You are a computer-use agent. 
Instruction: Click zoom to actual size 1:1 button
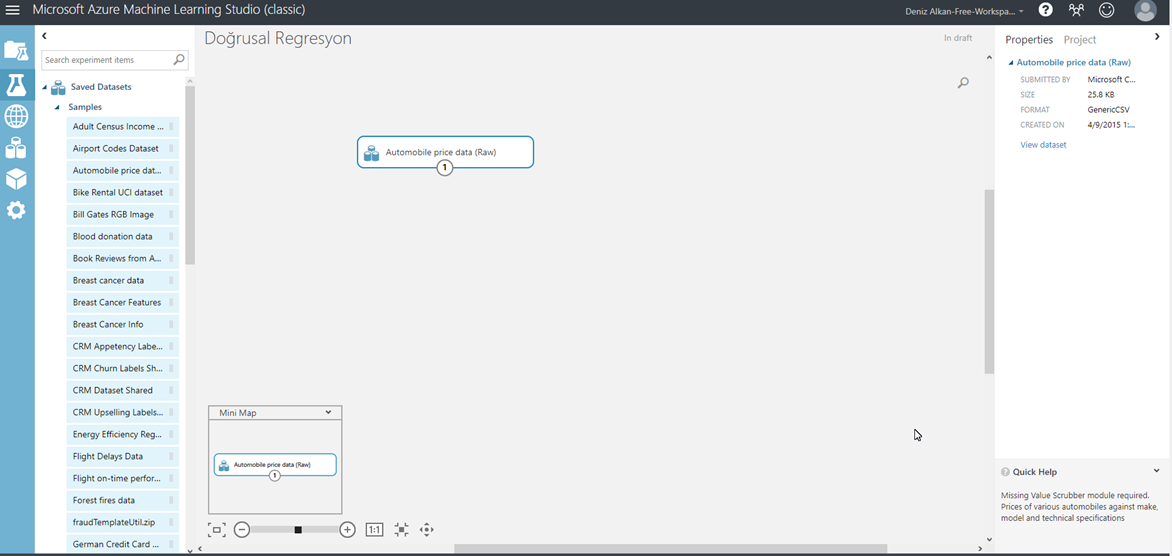click(374, 530)
